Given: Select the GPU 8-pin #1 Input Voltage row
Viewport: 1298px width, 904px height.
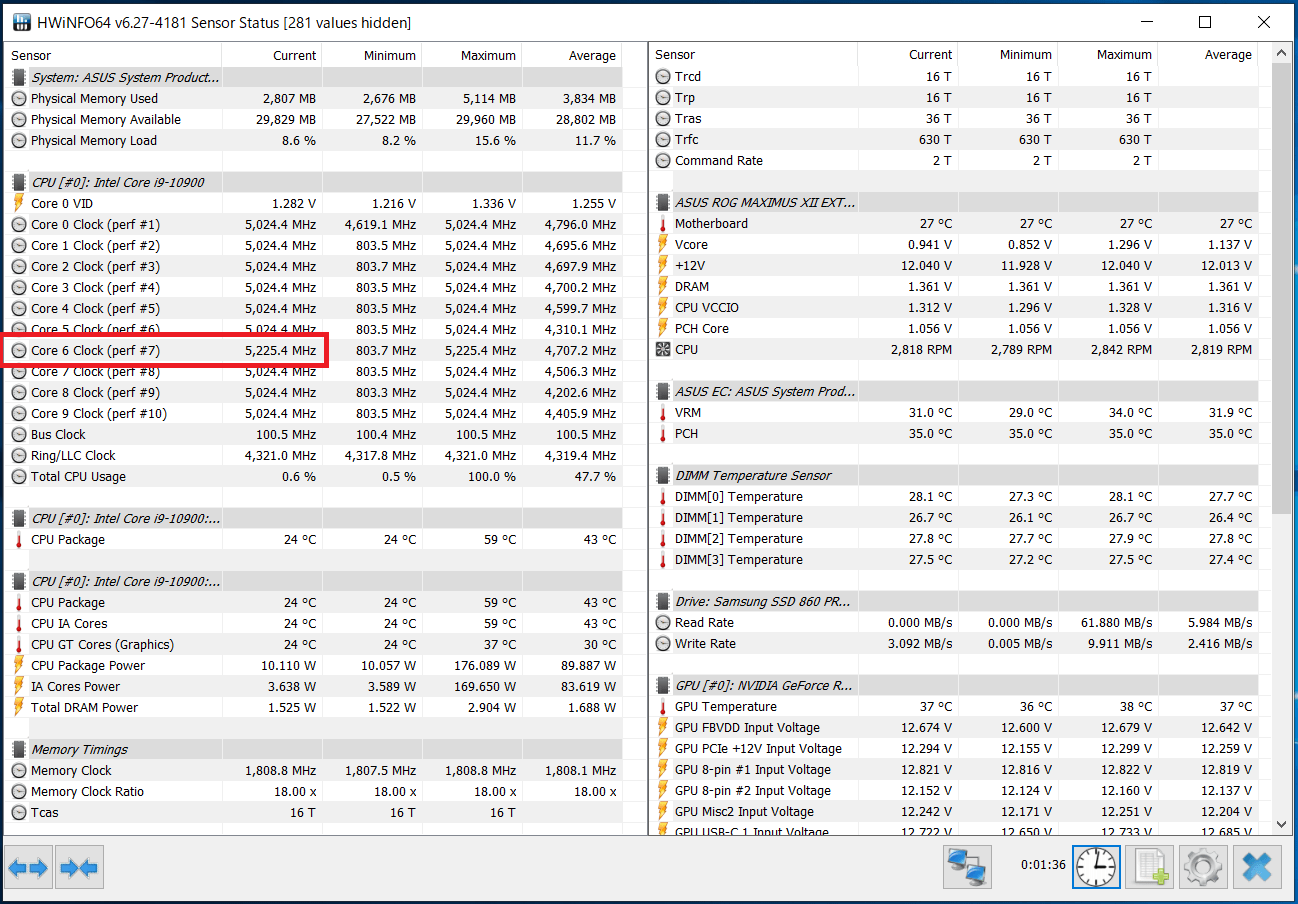Looking at the screenshot, I should [953, 769].
